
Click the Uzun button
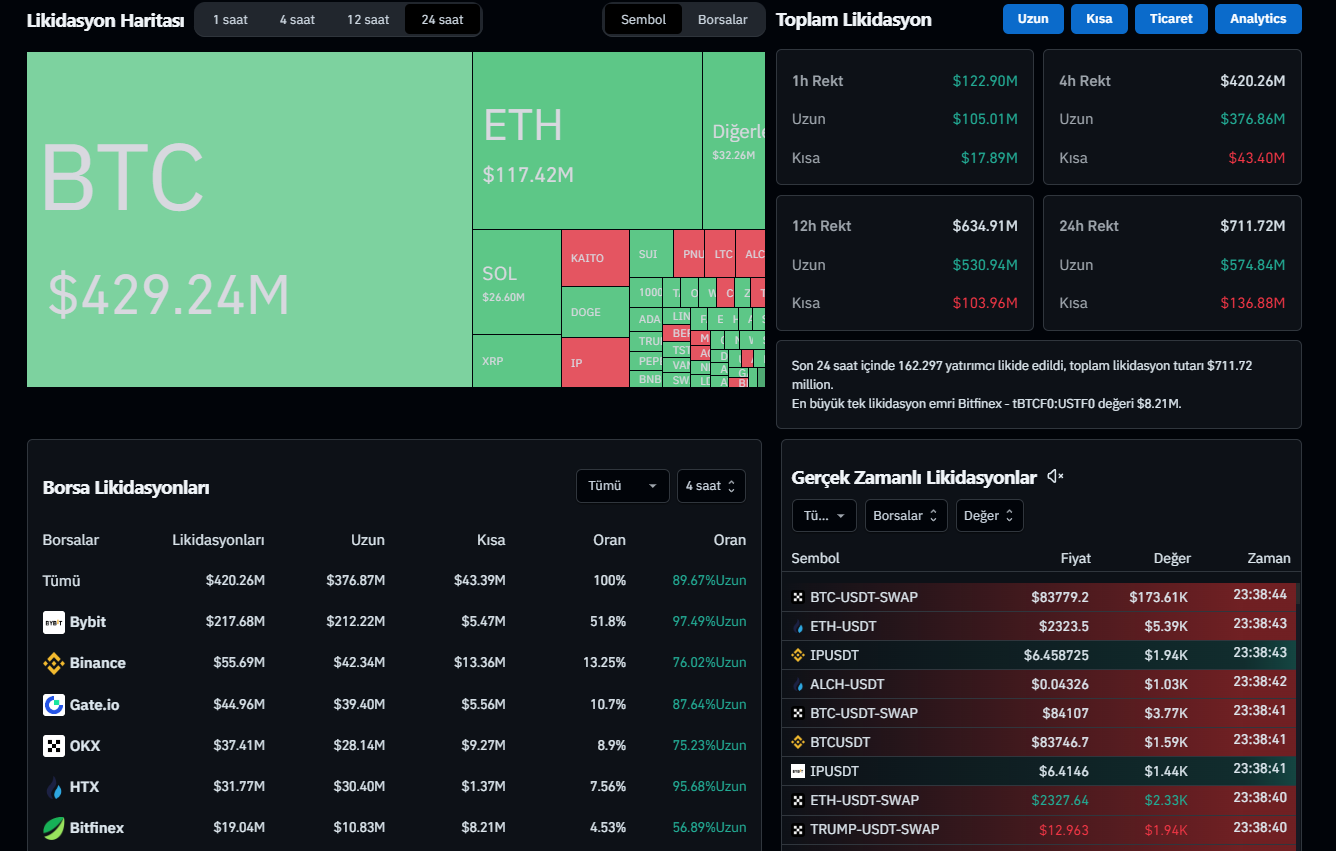click(x=1033, y=19)
